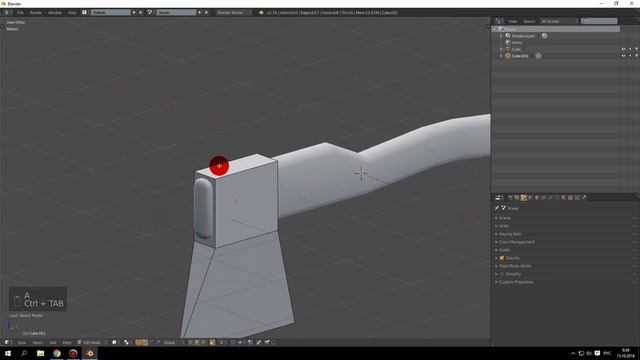Open Render Layers properties tab
The height and width of the screenshot is (360, 640).
pos(517,198)
